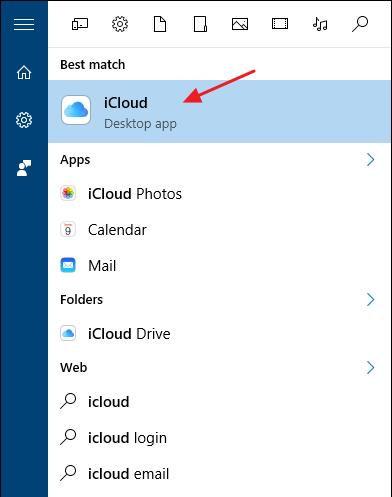Image resolution: width=392 pixels, height=497 pixels.
Task: Filter results by Web search icon
Action: point(360,24)
